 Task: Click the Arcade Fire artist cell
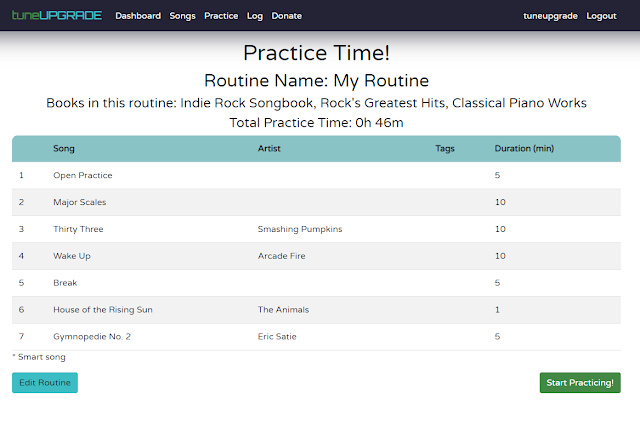point(282,256)
